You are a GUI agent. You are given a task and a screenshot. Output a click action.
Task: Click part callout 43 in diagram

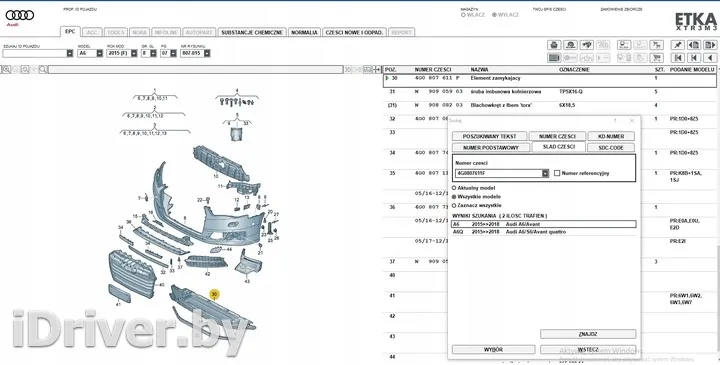click(247, 281)
